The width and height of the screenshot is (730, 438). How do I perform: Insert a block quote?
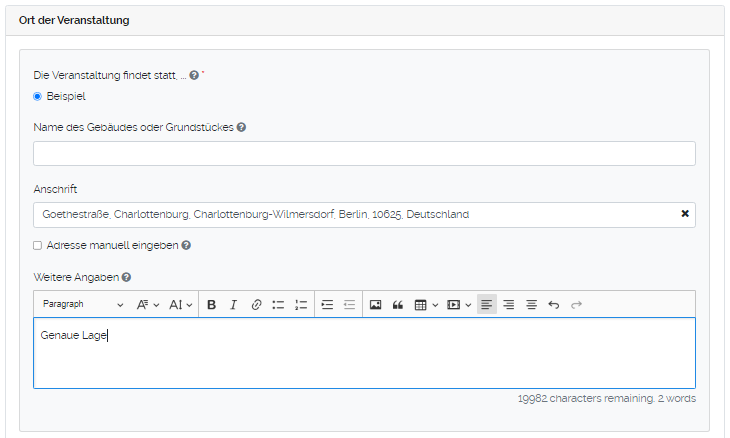click(397, 305)
